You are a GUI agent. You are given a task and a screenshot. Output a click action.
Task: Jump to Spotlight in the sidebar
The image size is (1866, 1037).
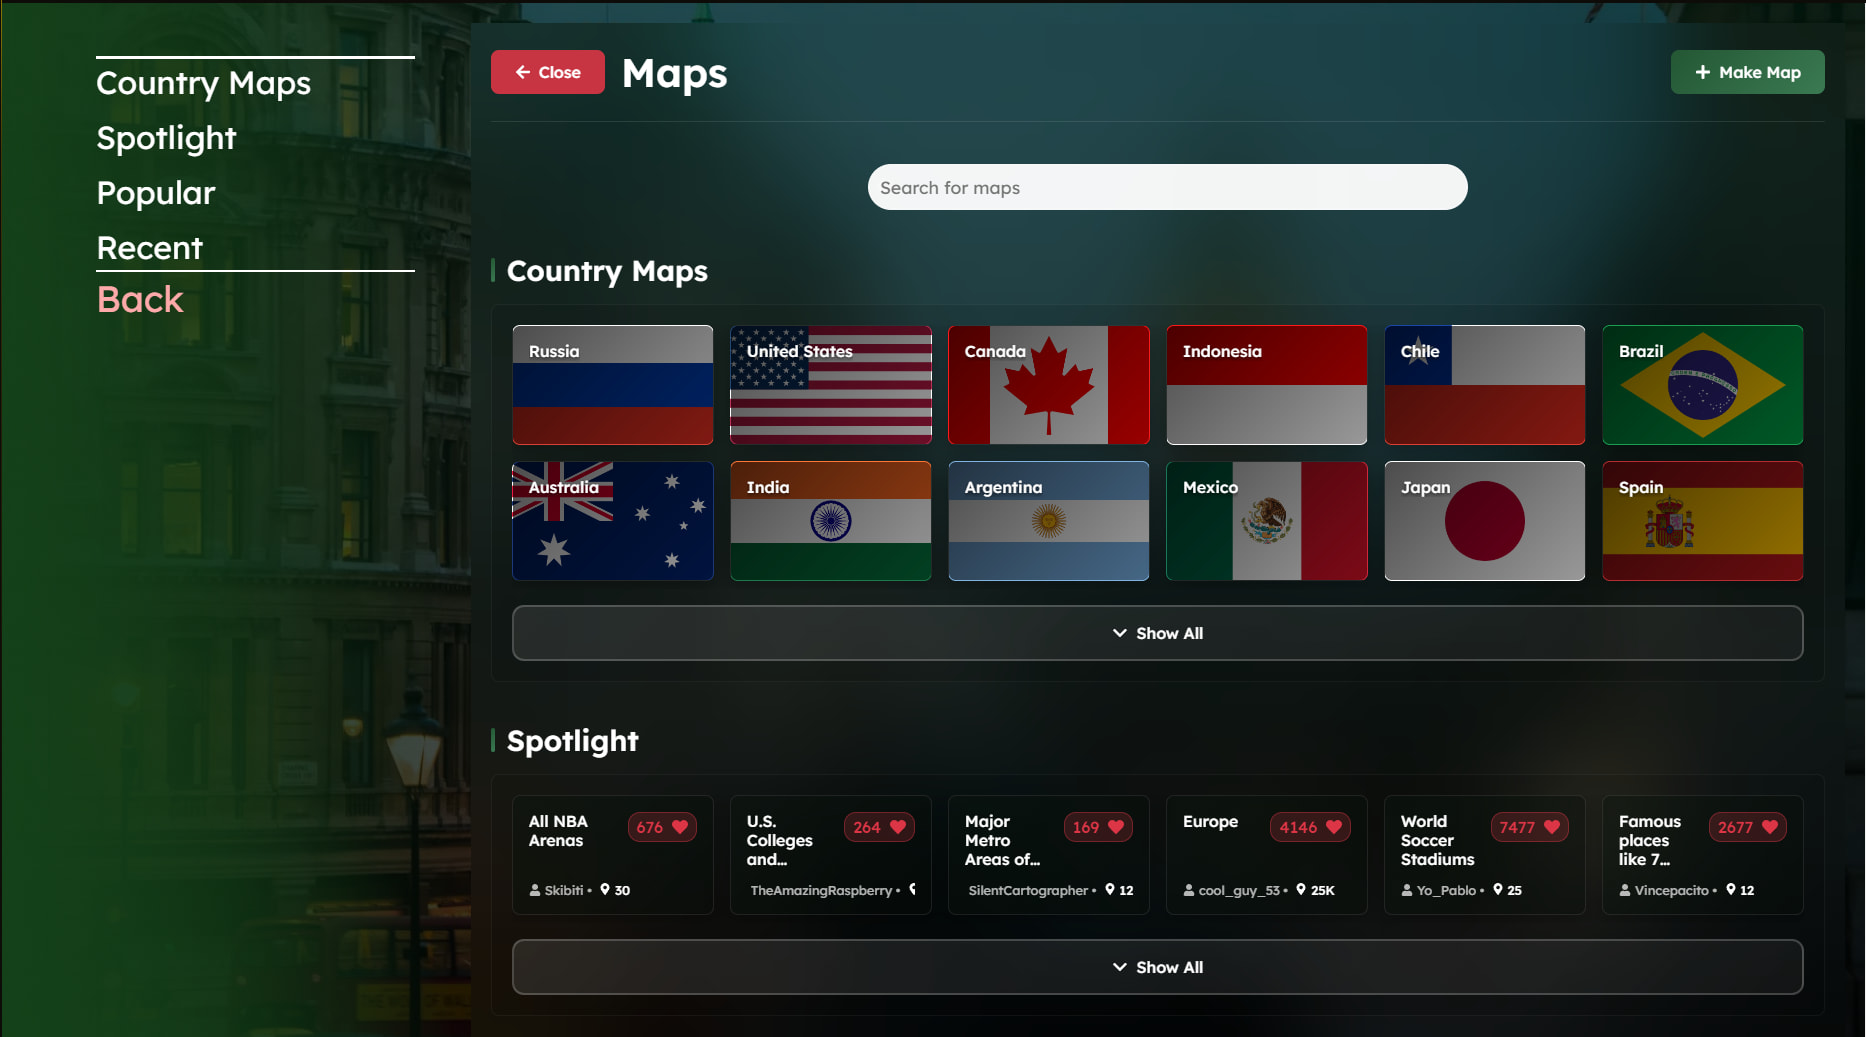point(166,138)
